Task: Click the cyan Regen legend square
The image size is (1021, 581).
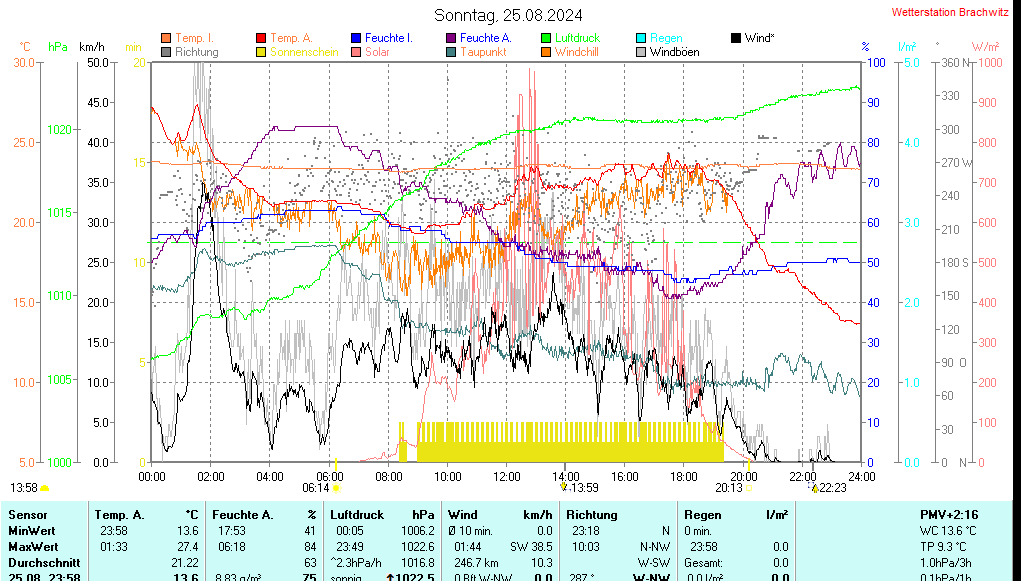Action: click(642, 38)
